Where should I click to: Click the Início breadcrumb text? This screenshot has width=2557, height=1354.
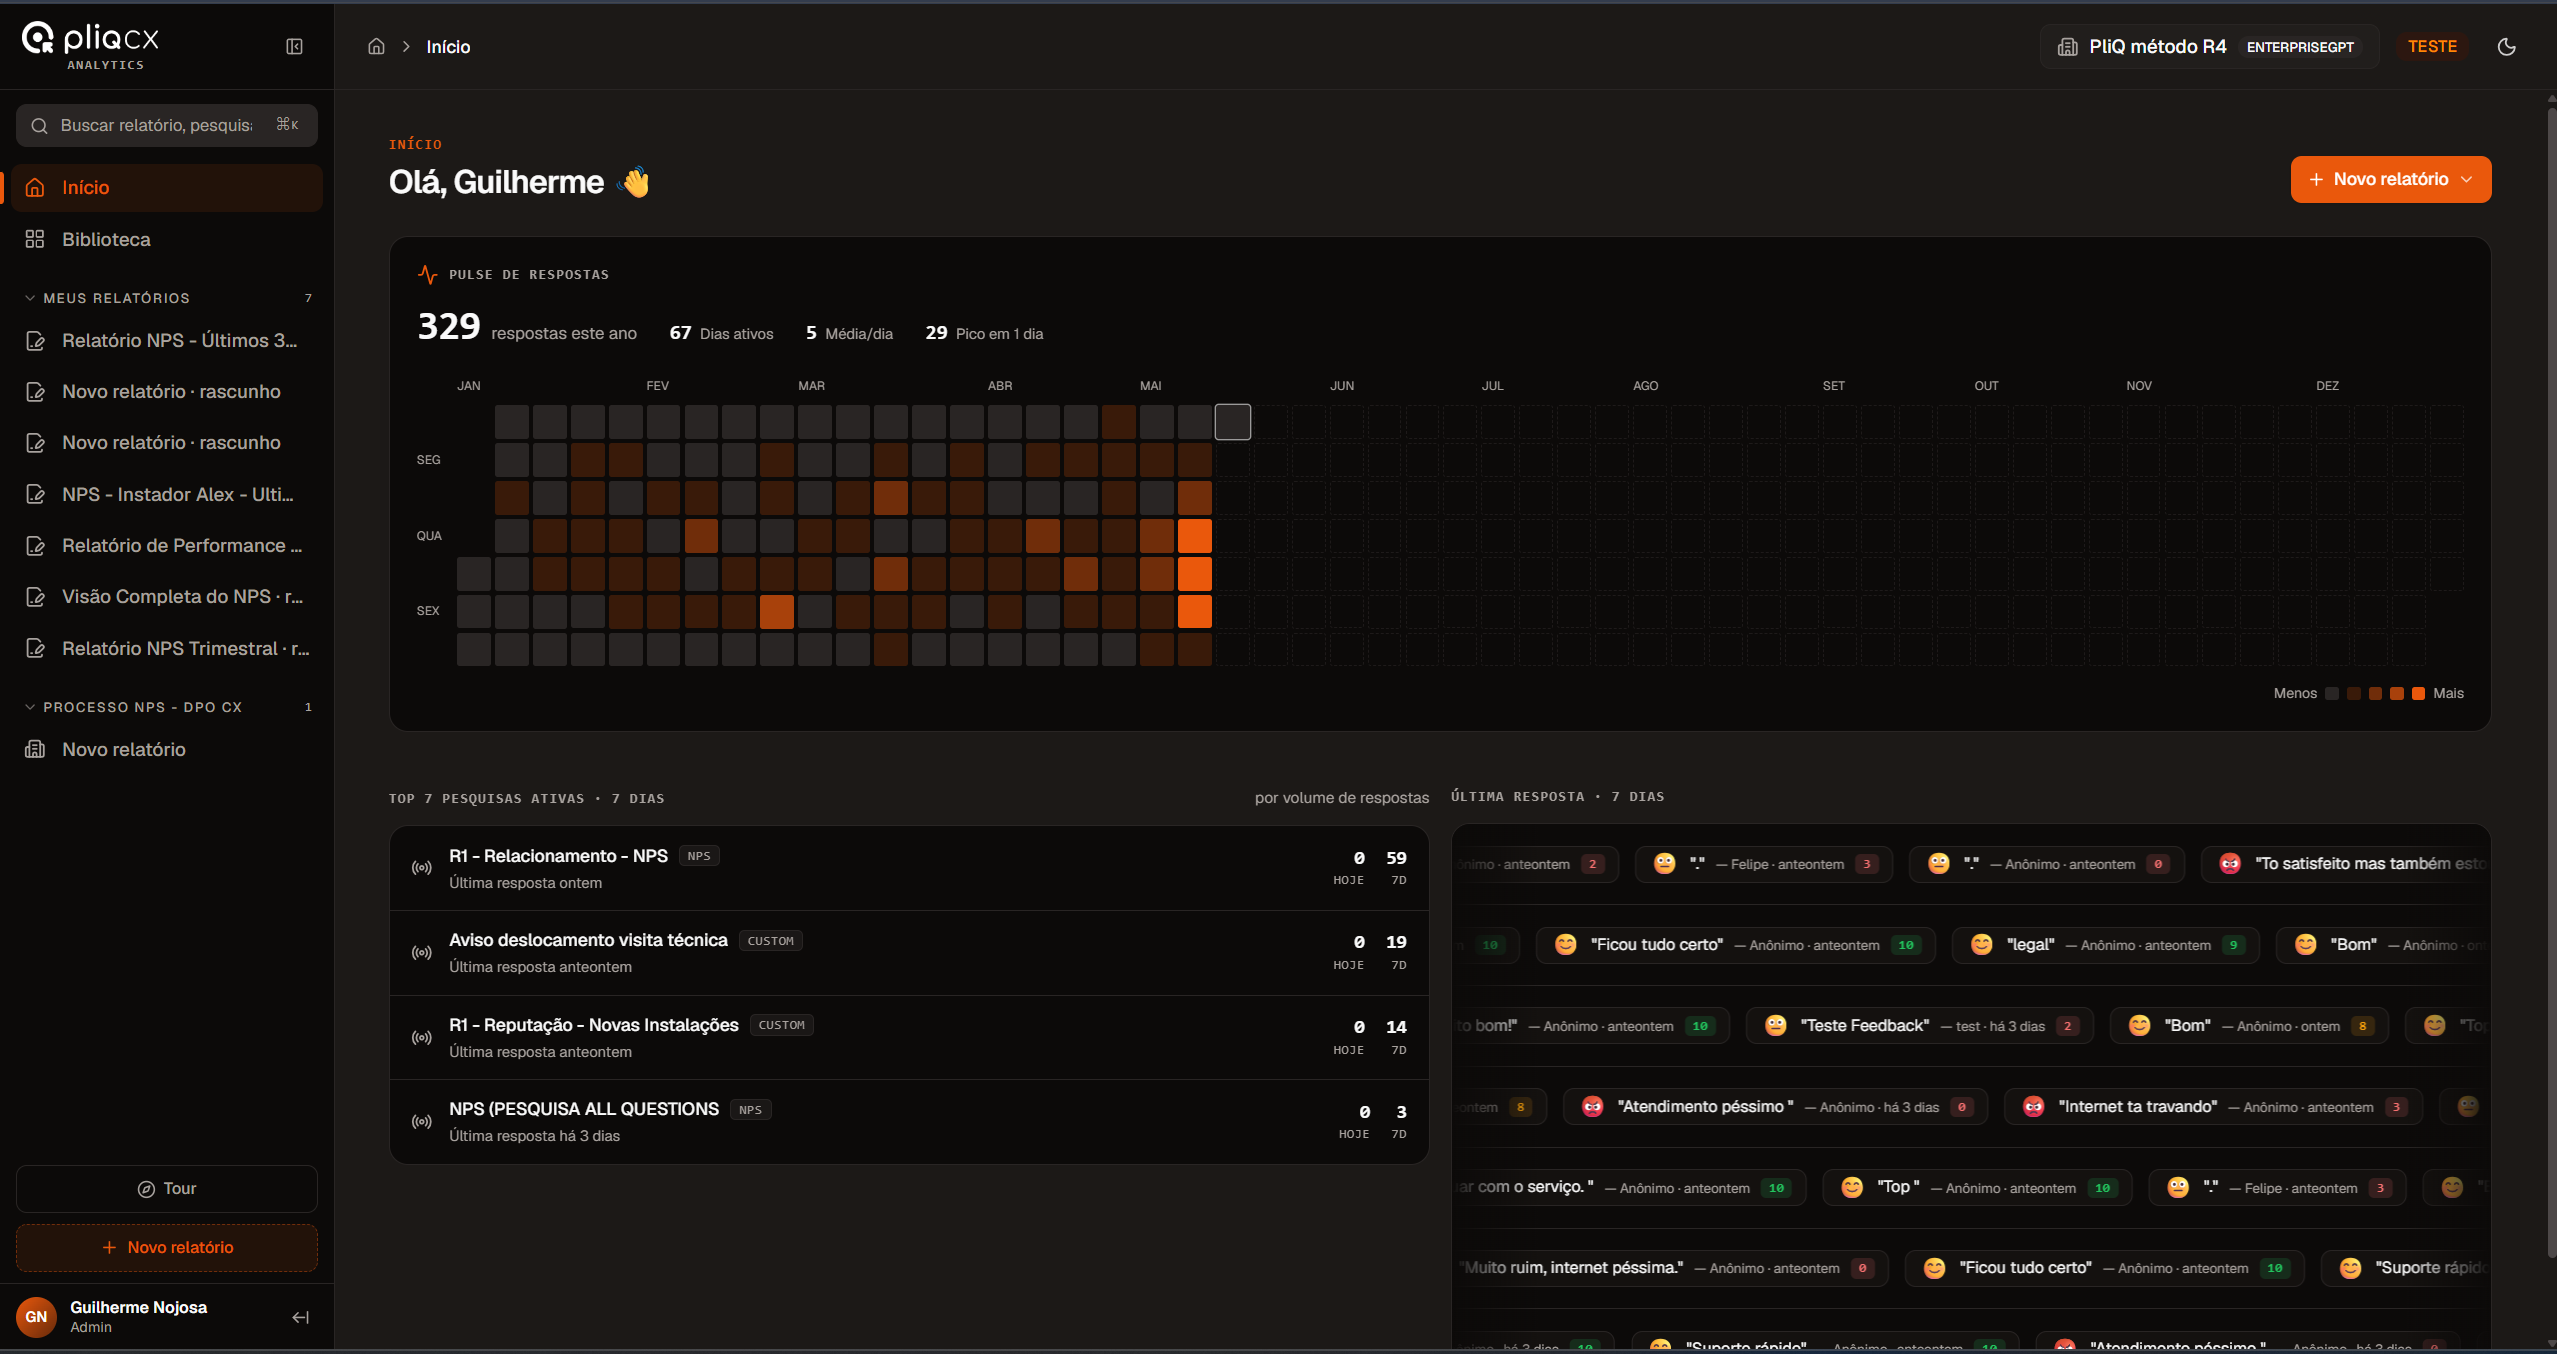click(448, 47)
